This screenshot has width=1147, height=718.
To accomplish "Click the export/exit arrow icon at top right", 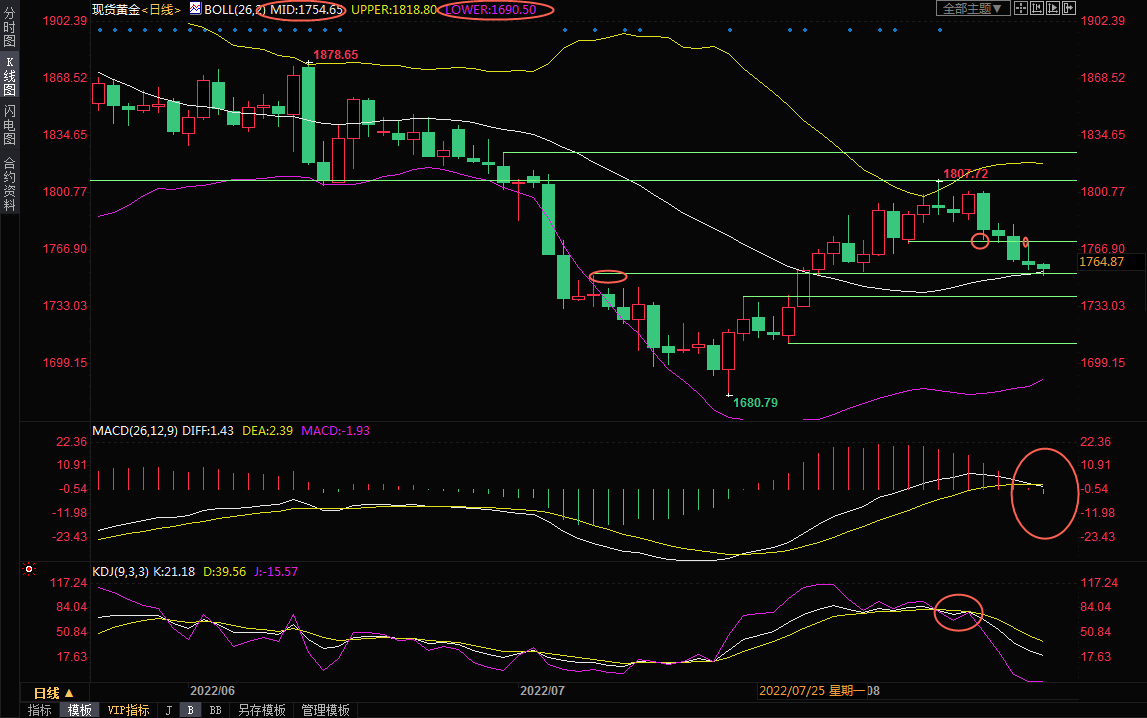I will pyautogui.click(x=1069, y=9).
